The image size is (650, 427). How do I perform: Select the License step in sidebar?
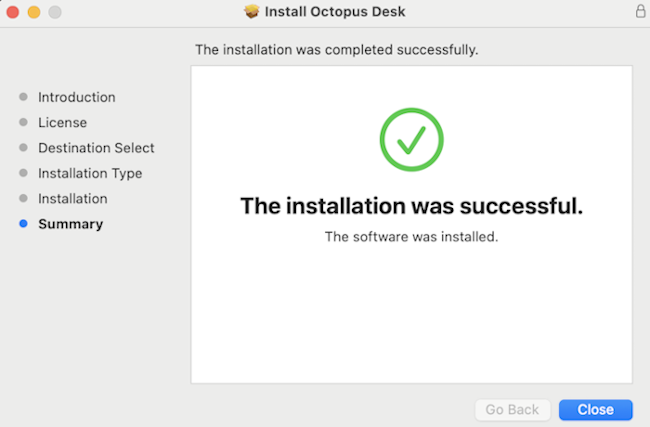click(63, 122)
